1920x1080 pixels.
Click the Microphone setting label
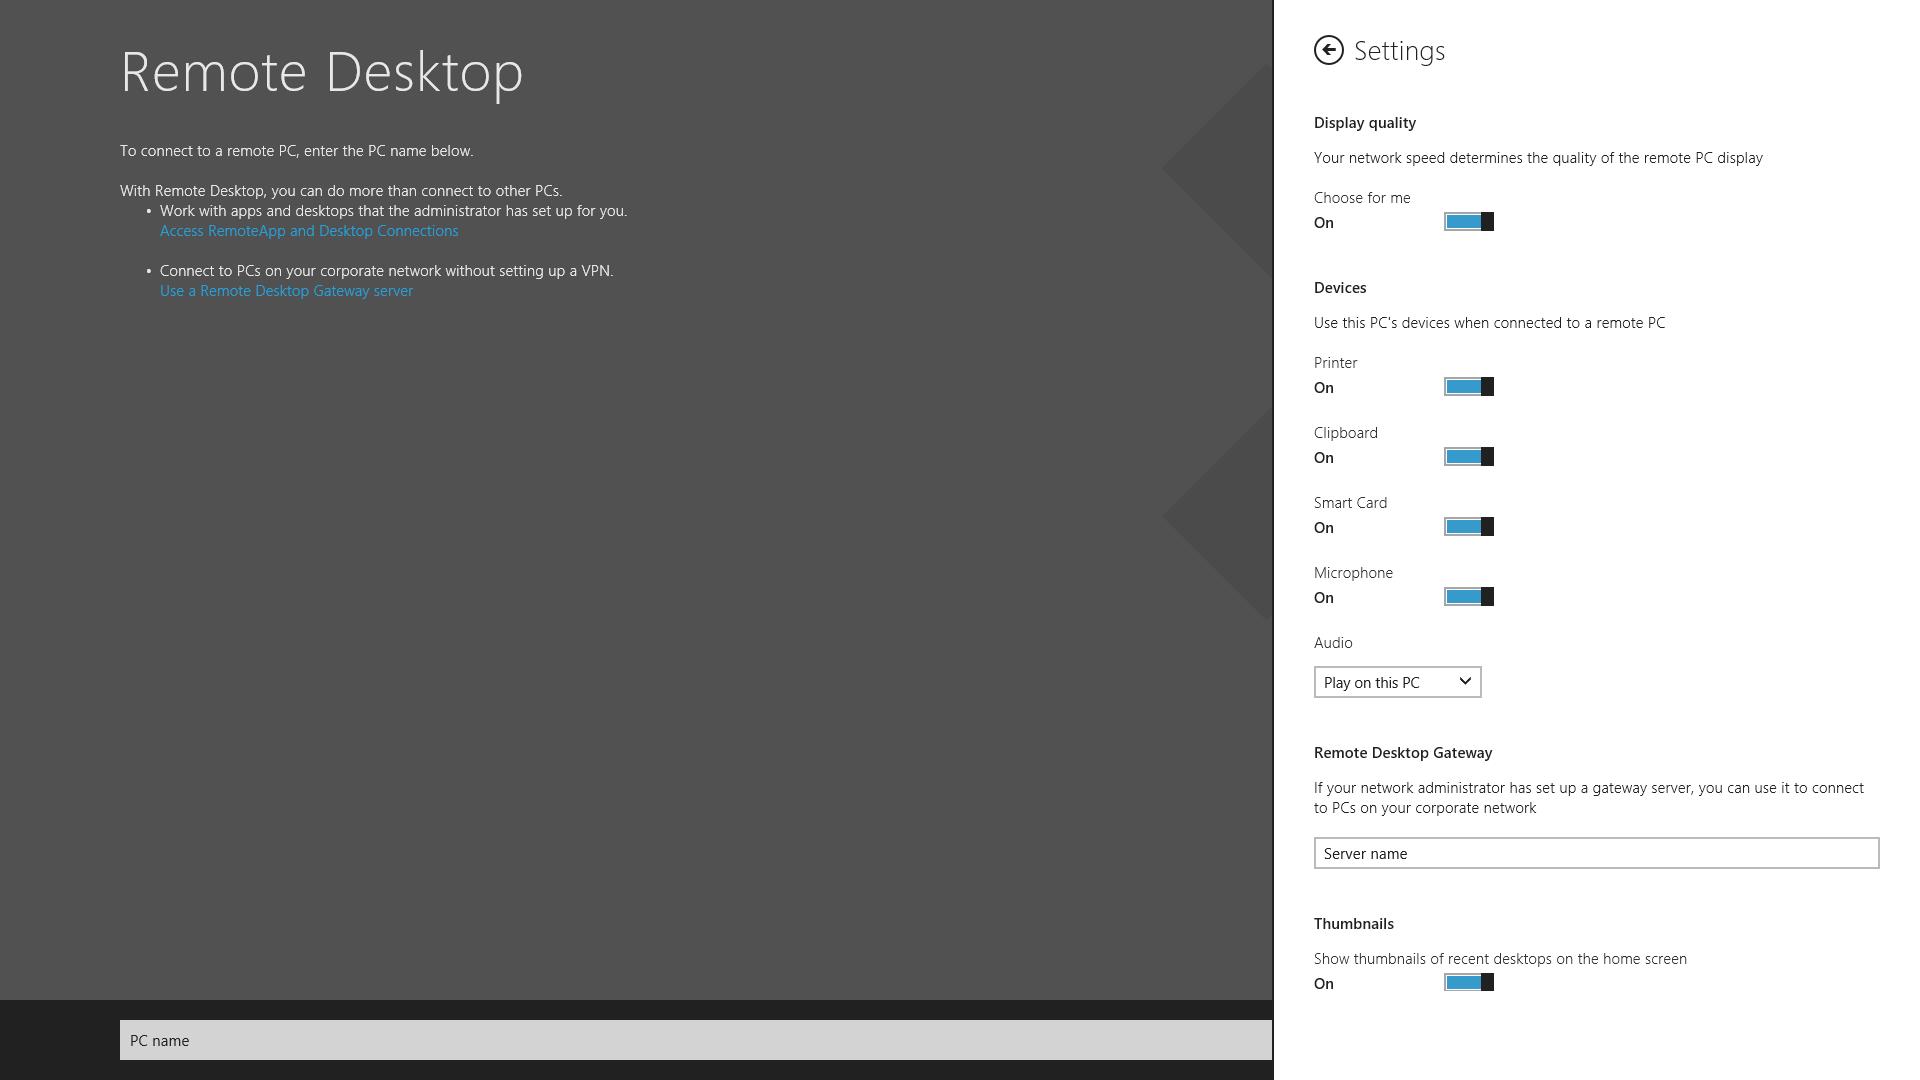(x=1352, y=573)
